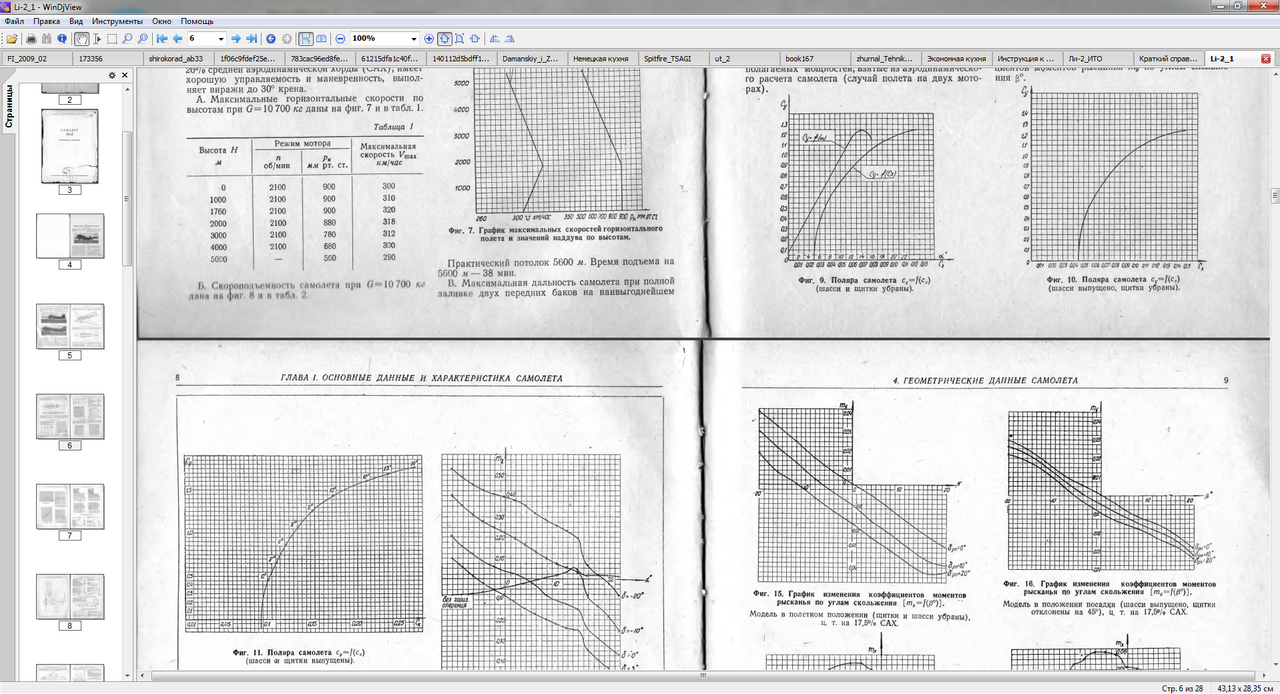Open Find with the binoculars icon

(x=46, y=38)
